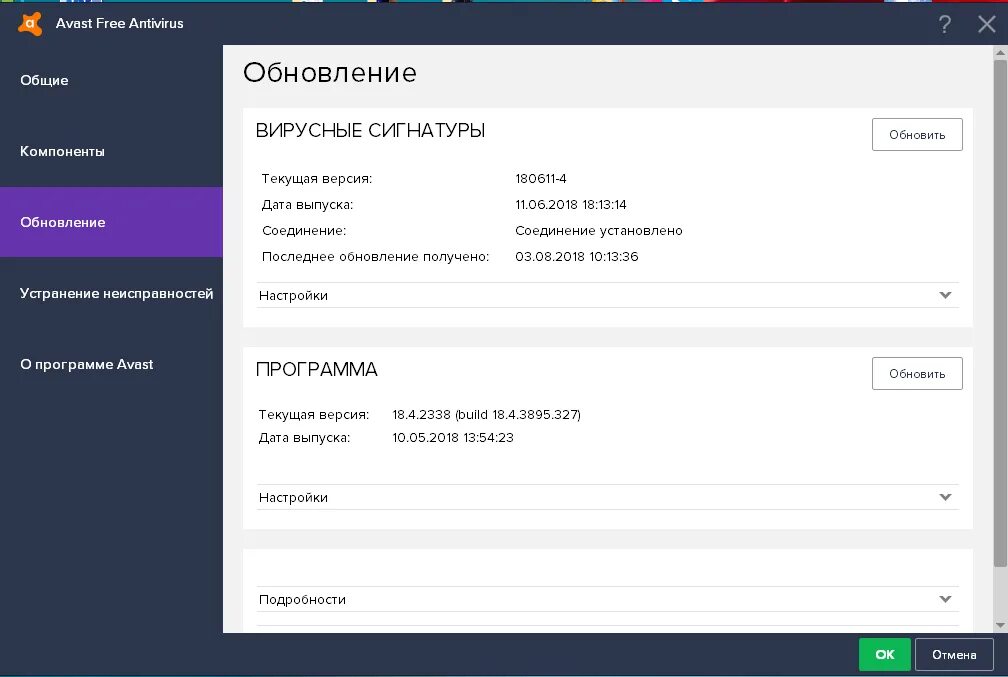Open help via the question mark icon
The width and height of the screenshot is (1008, 677).
(x=944, y=24)
